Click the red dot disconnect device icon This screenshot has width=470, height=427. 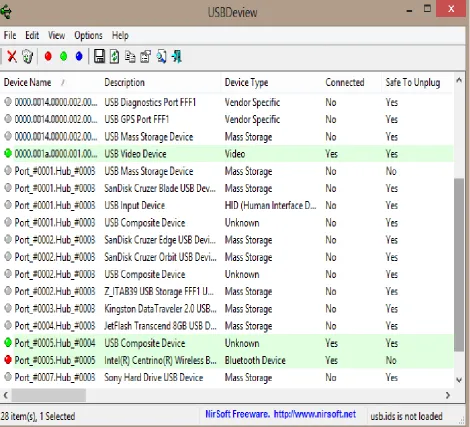tap(48, 56)
